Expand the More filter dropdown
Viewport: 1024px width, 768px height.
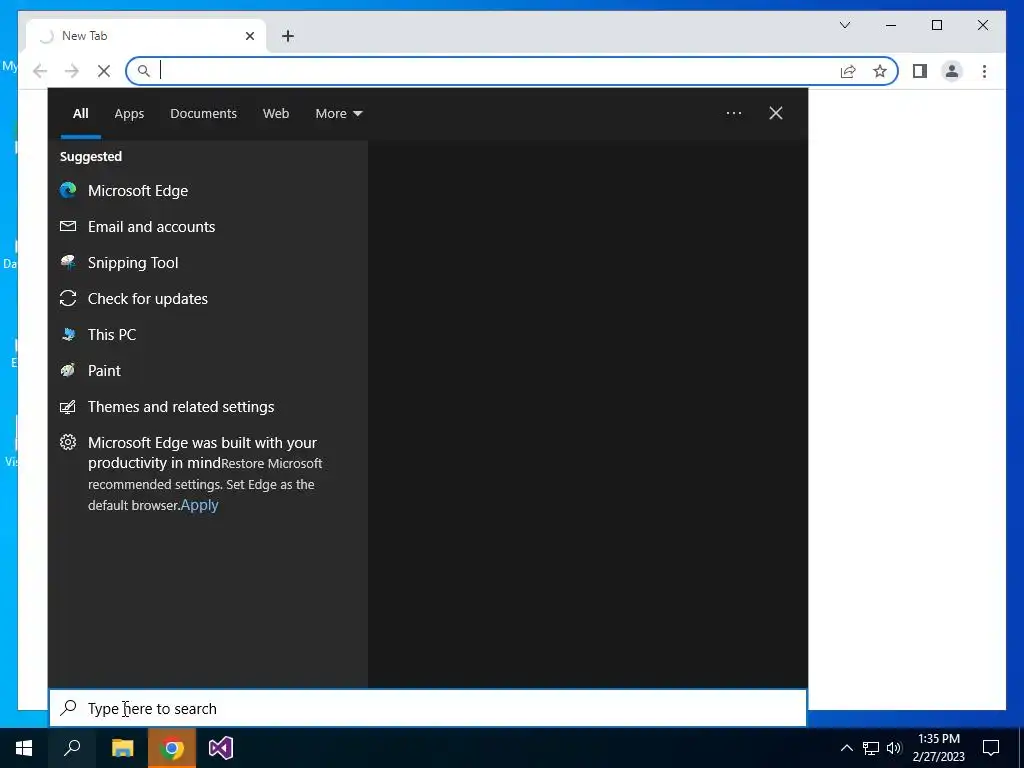click(338, 114)
